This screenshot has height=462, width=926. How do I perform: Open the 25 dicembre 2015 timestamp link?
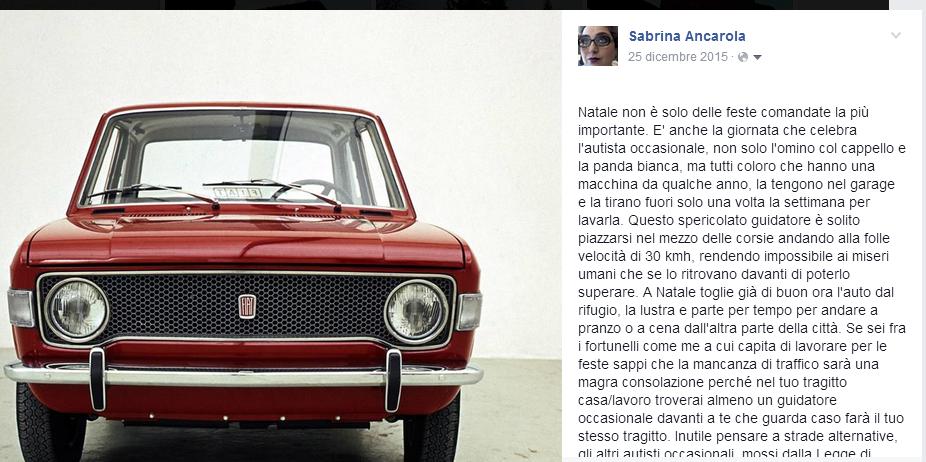coord(678,57)
